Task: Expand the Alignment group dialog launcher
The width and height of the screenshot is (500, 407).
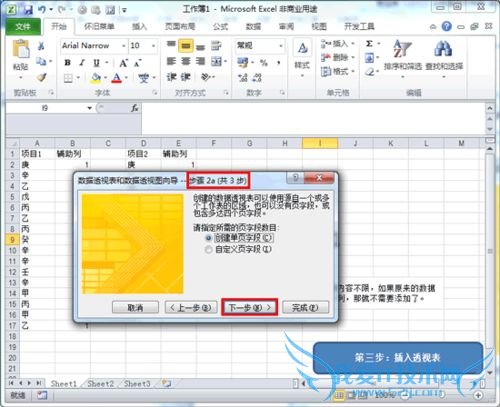Action: click(226, 92)
